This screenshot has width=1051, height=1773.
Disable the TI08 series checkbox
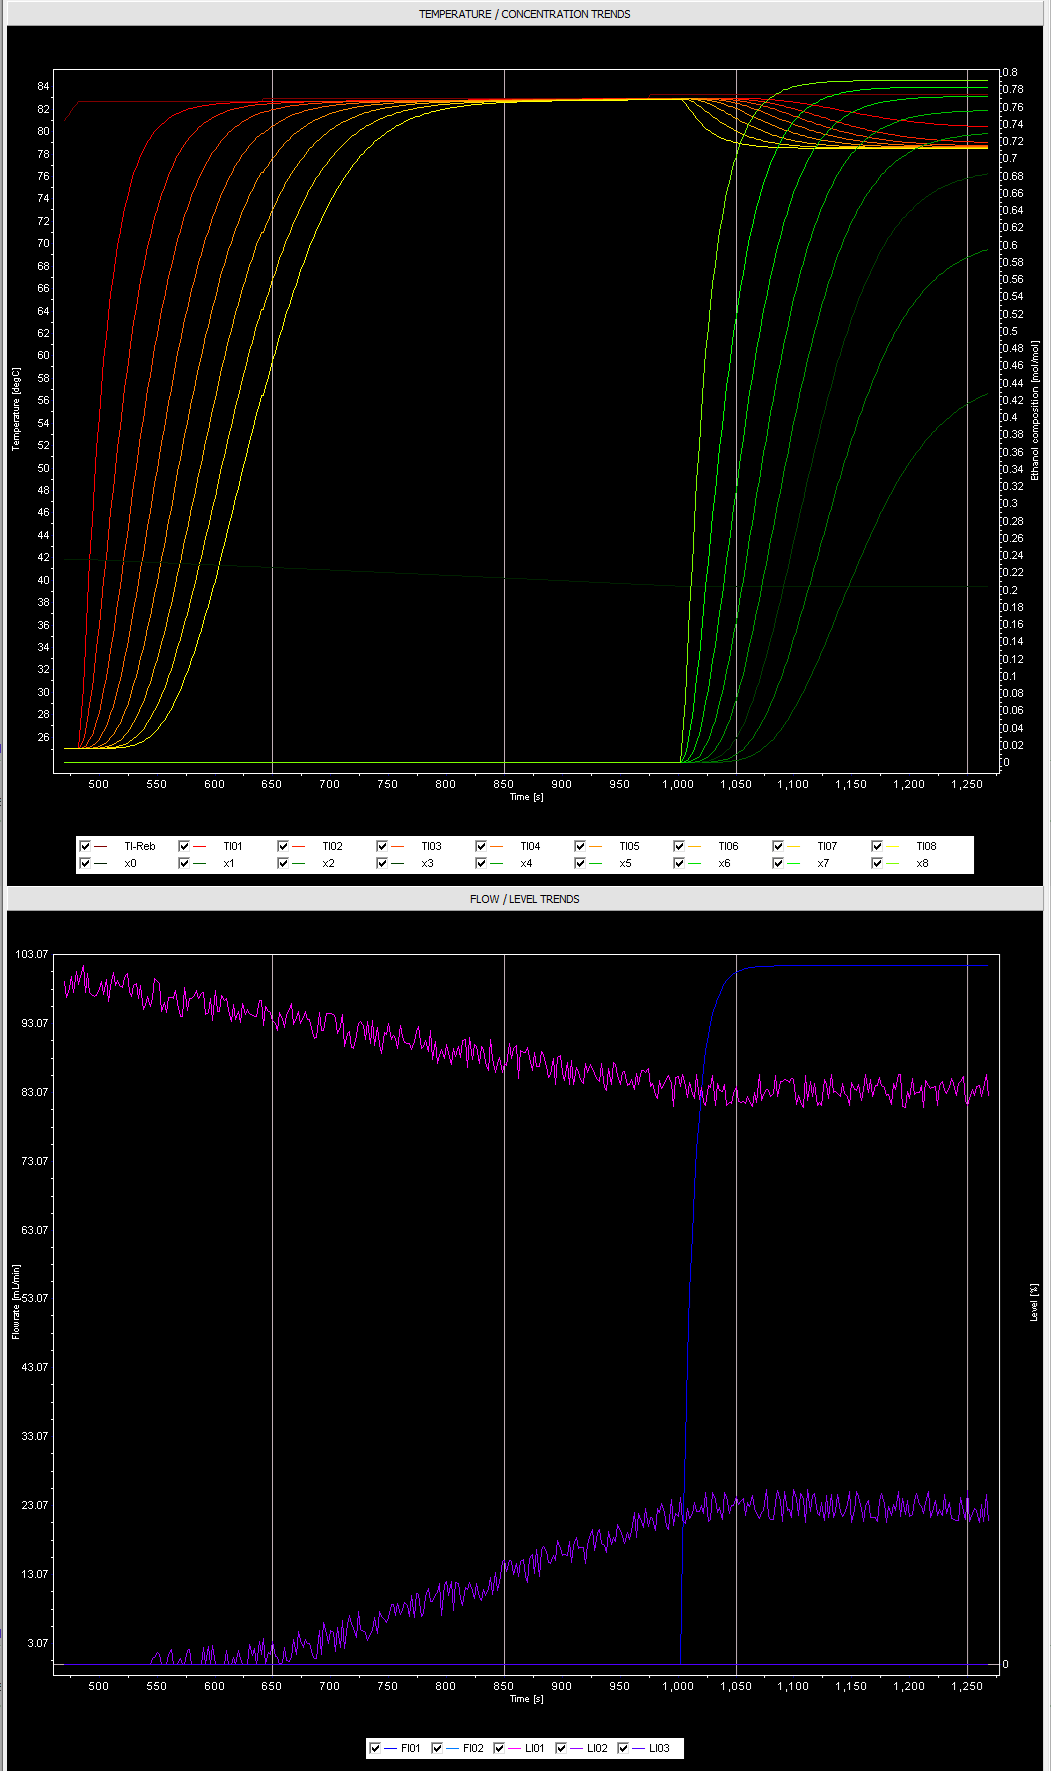tap(877, 846)
